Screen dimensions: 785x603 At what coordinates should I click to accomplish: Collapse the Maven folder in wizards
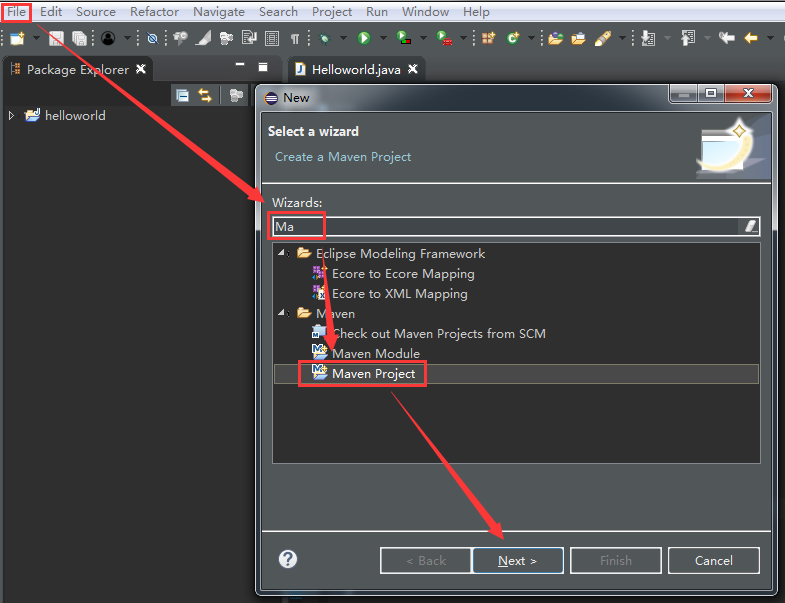(x=283, y=314)
